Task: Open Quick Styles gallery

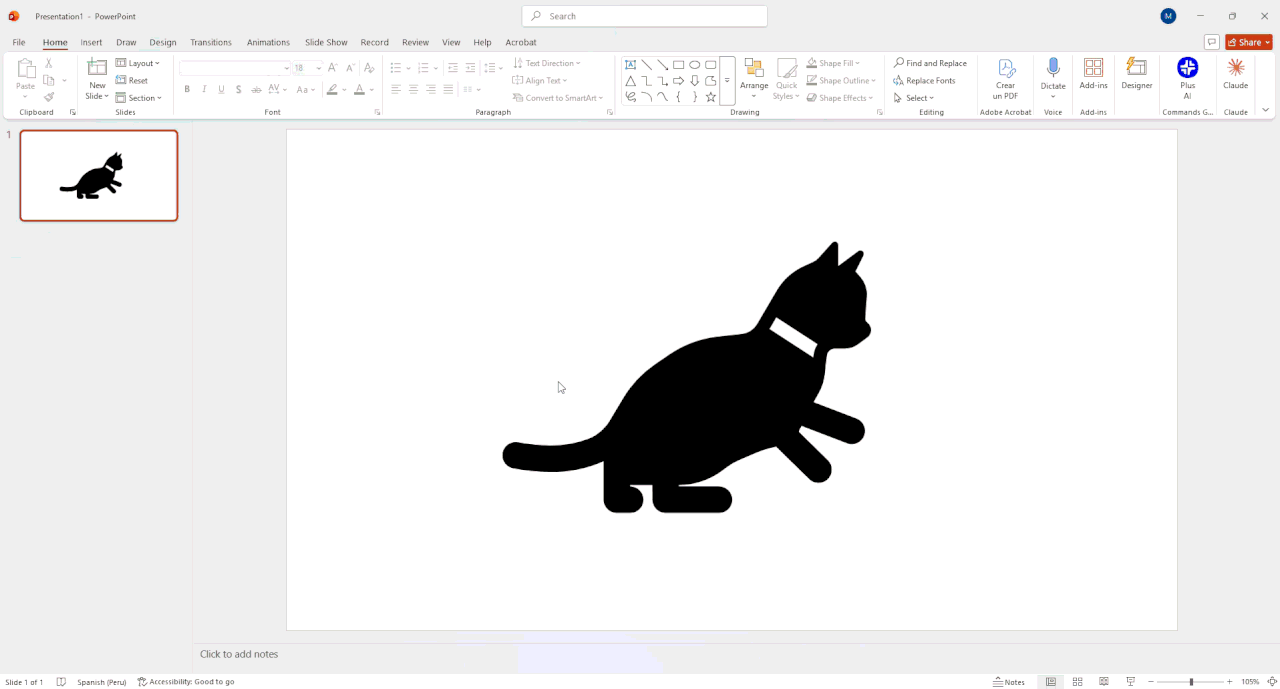Action: point(787,79)
